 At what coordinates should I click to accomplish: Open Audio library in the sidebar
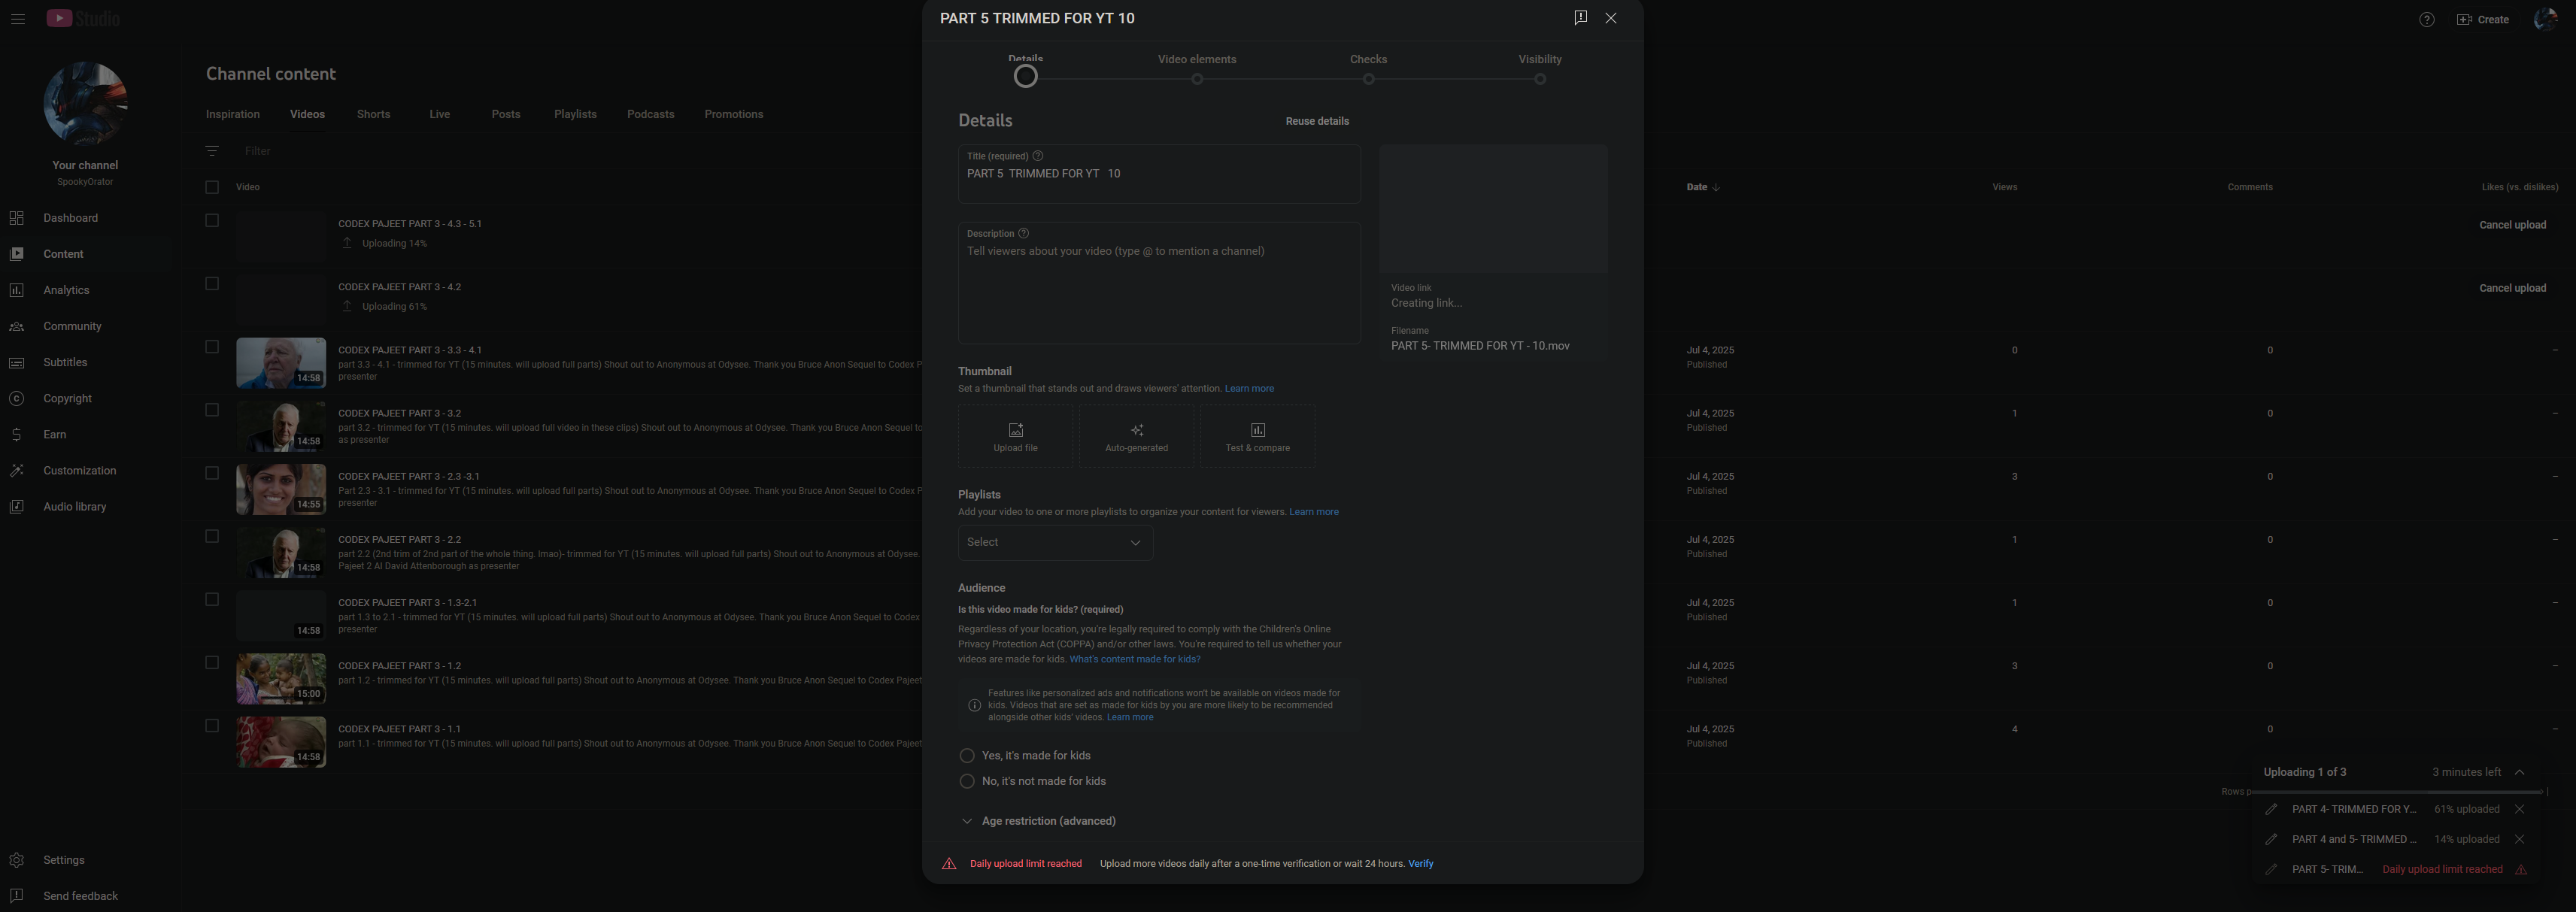click(x=74, y=506)
